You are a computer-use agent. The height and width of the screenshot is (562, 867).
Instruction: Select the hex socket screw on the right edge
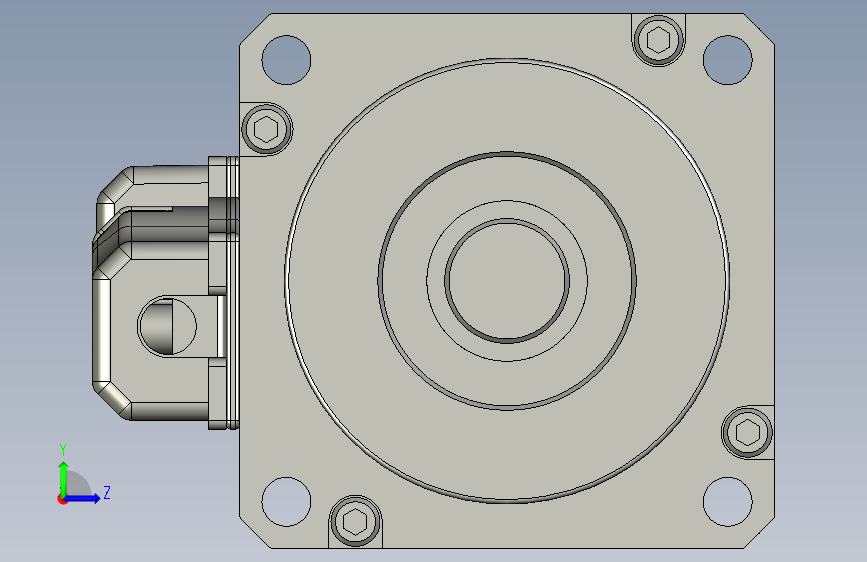click(747, 432)
